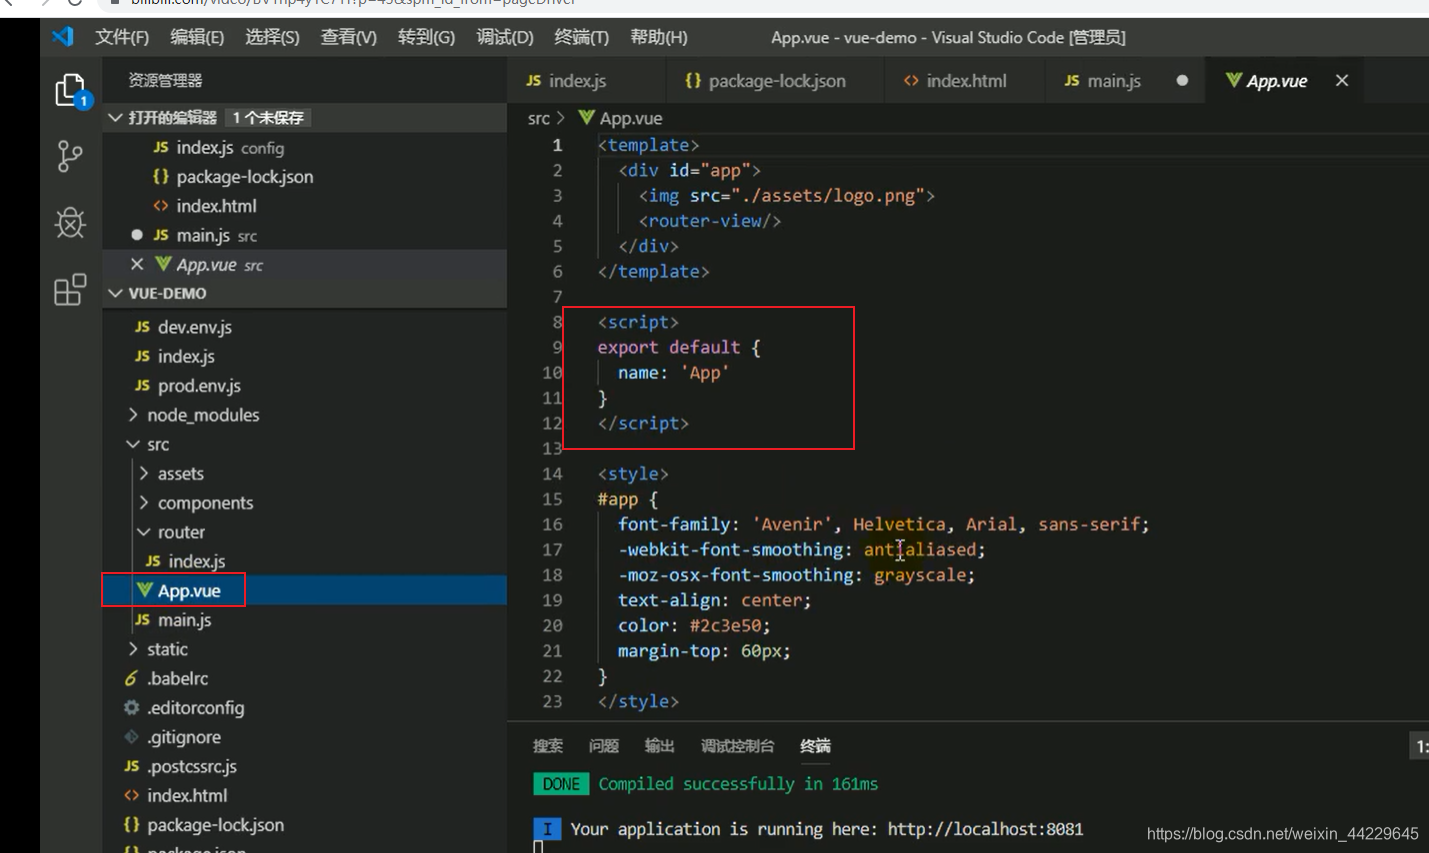
Task: Click the VS Code logo icon
Action: click(x=63, y=37)
